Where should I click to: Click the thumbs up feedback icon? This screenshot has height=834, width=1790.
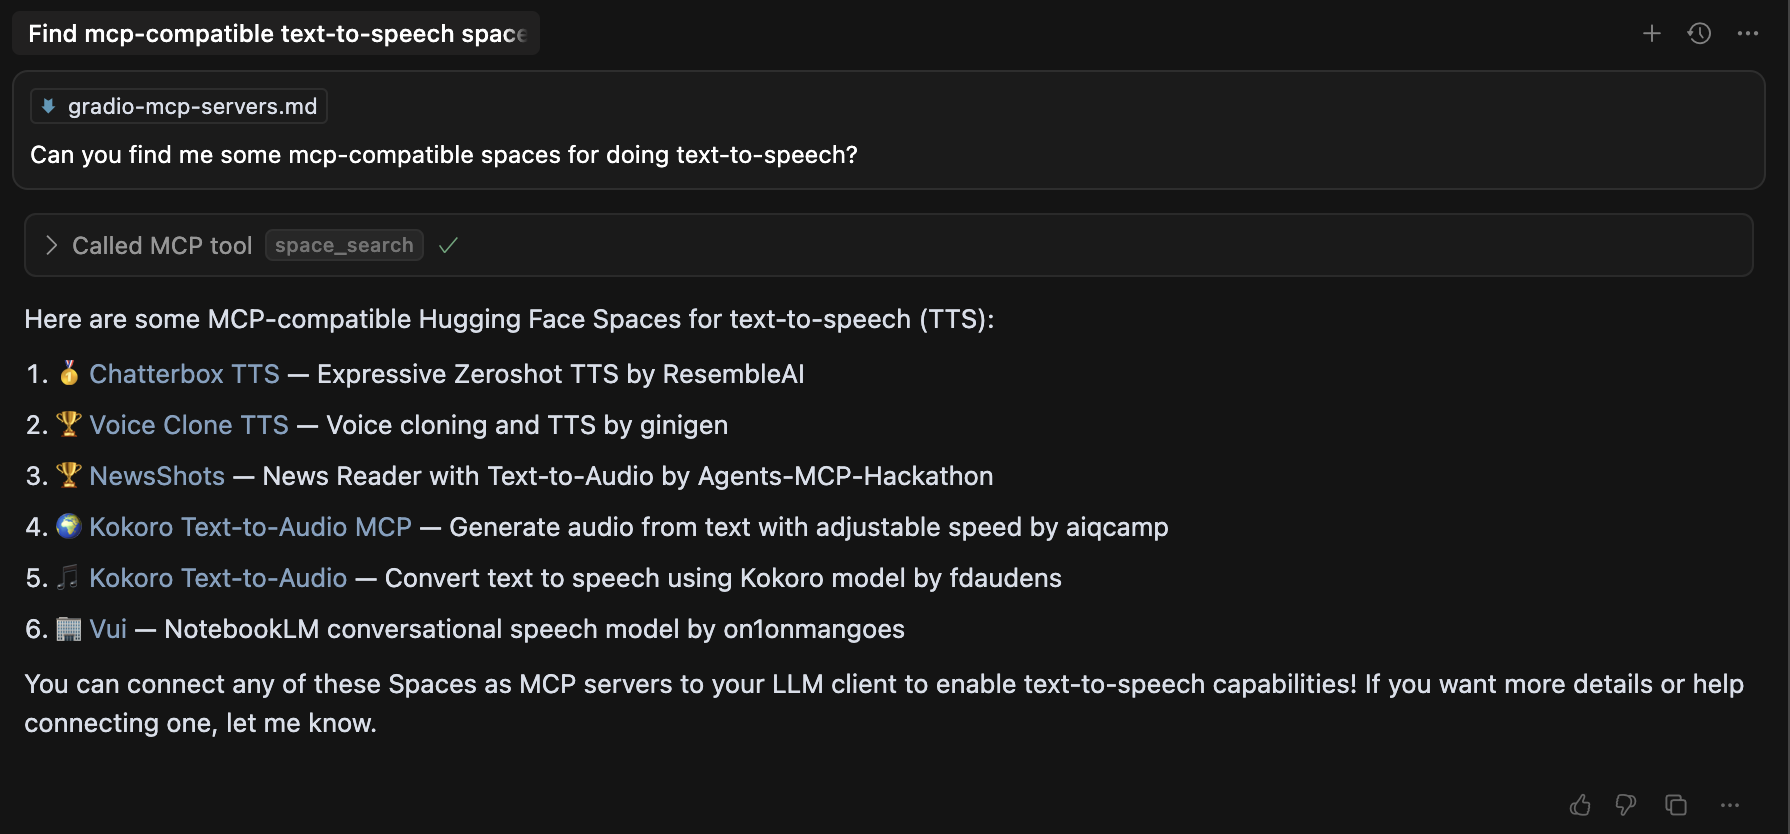1580,805
